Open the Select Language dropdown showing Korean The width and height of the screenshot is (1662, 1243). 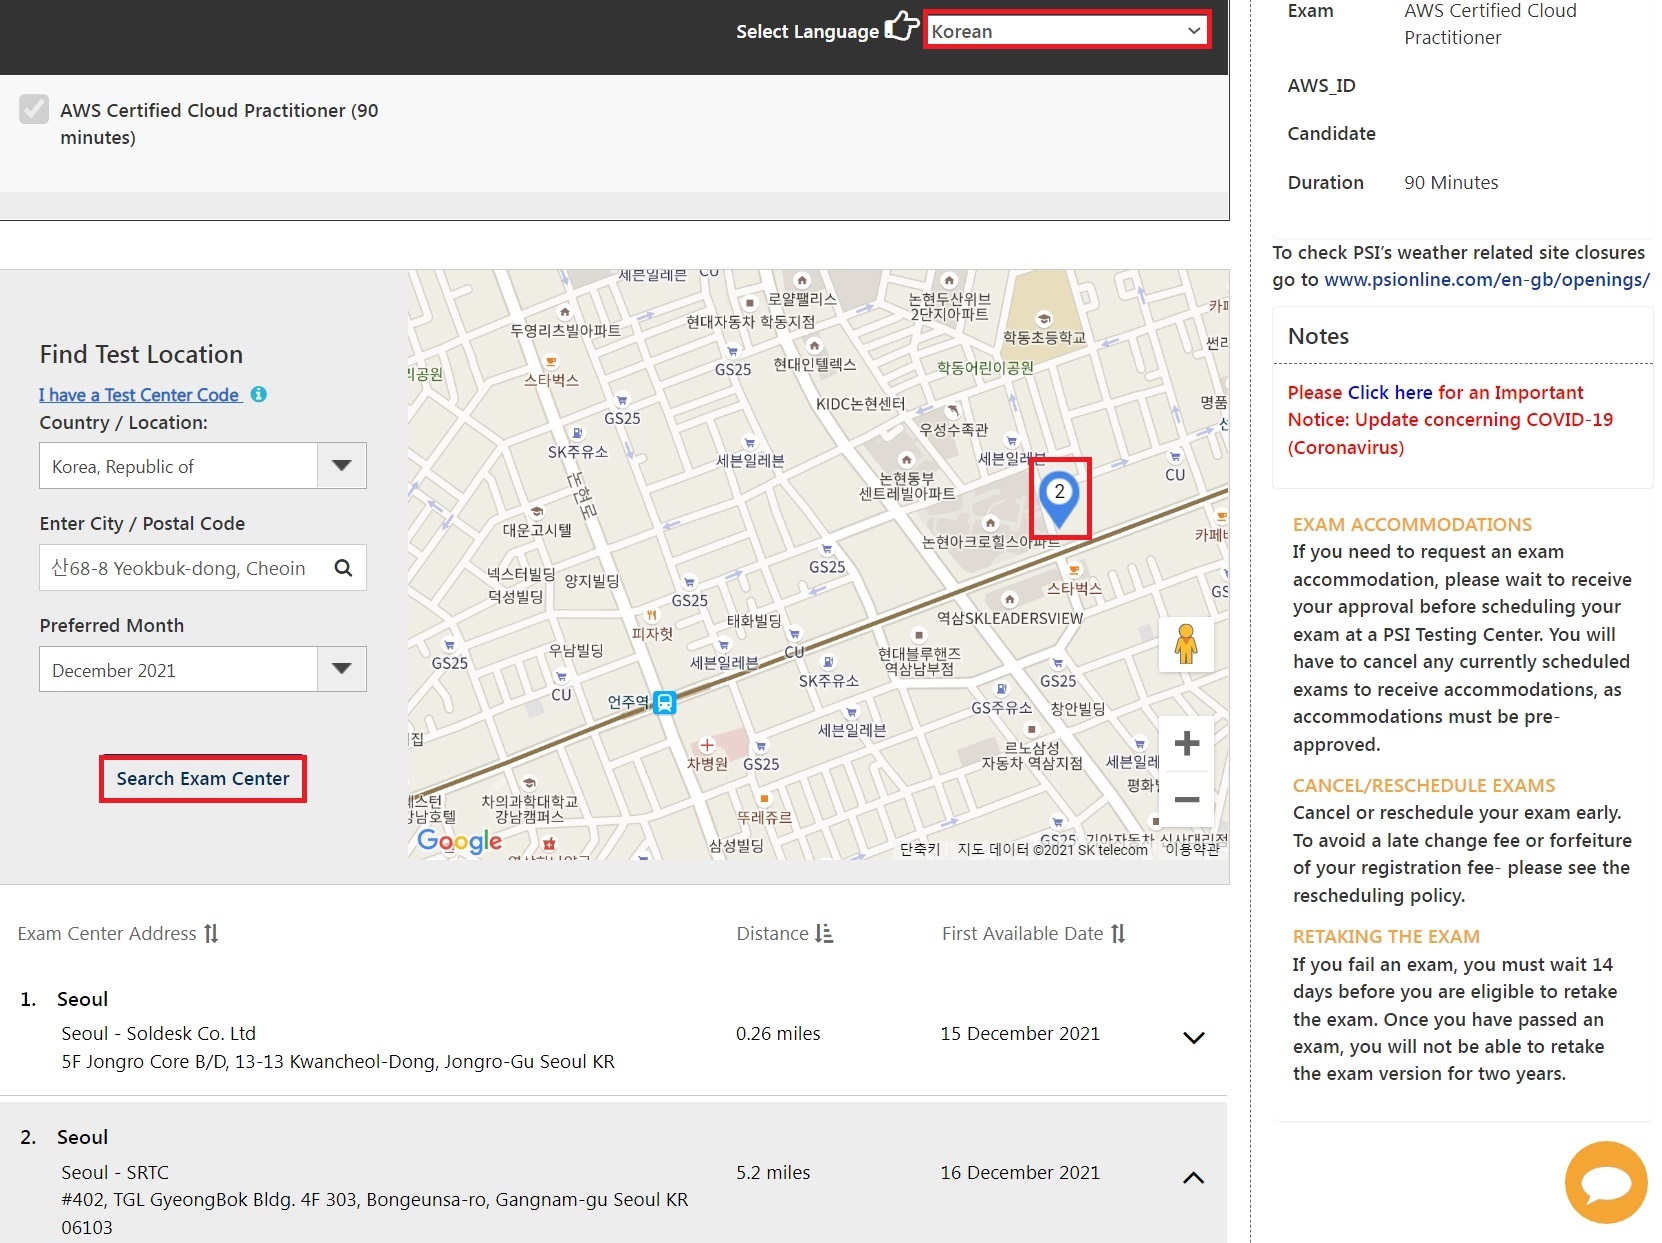[1066, 31]
